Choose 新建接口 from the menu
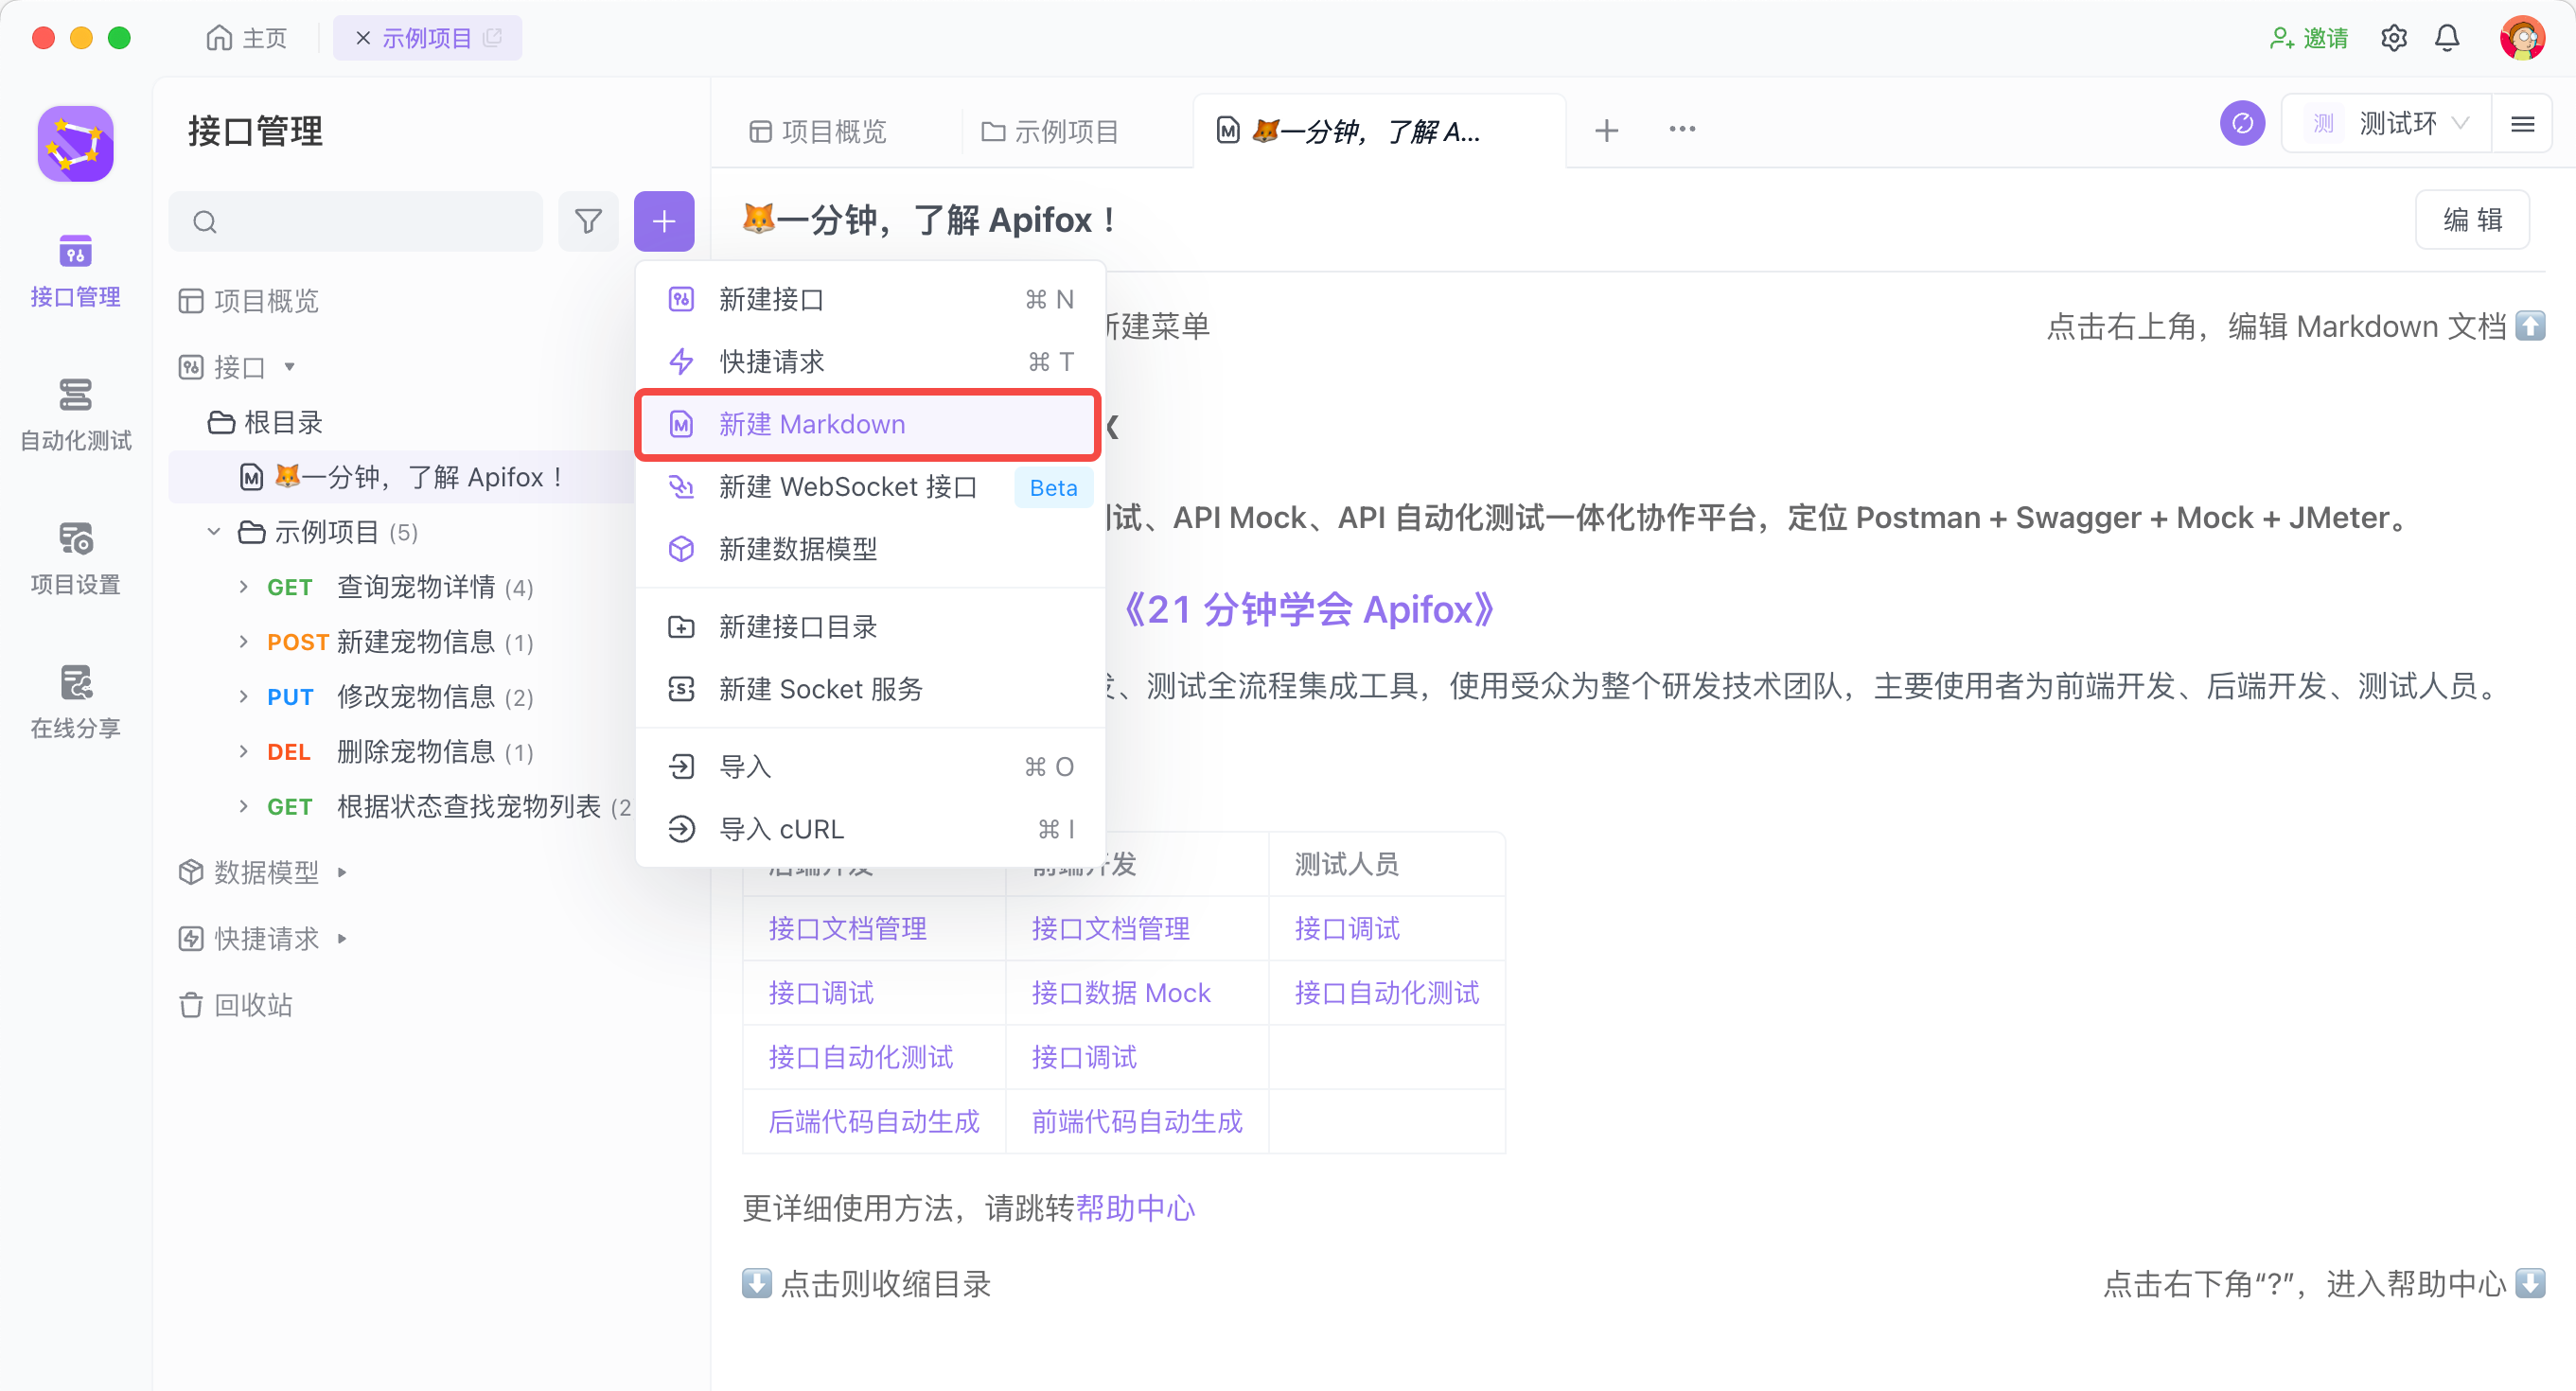Image resolution: width=2576 pixels, height=1391 pixels. coord(870,299)
